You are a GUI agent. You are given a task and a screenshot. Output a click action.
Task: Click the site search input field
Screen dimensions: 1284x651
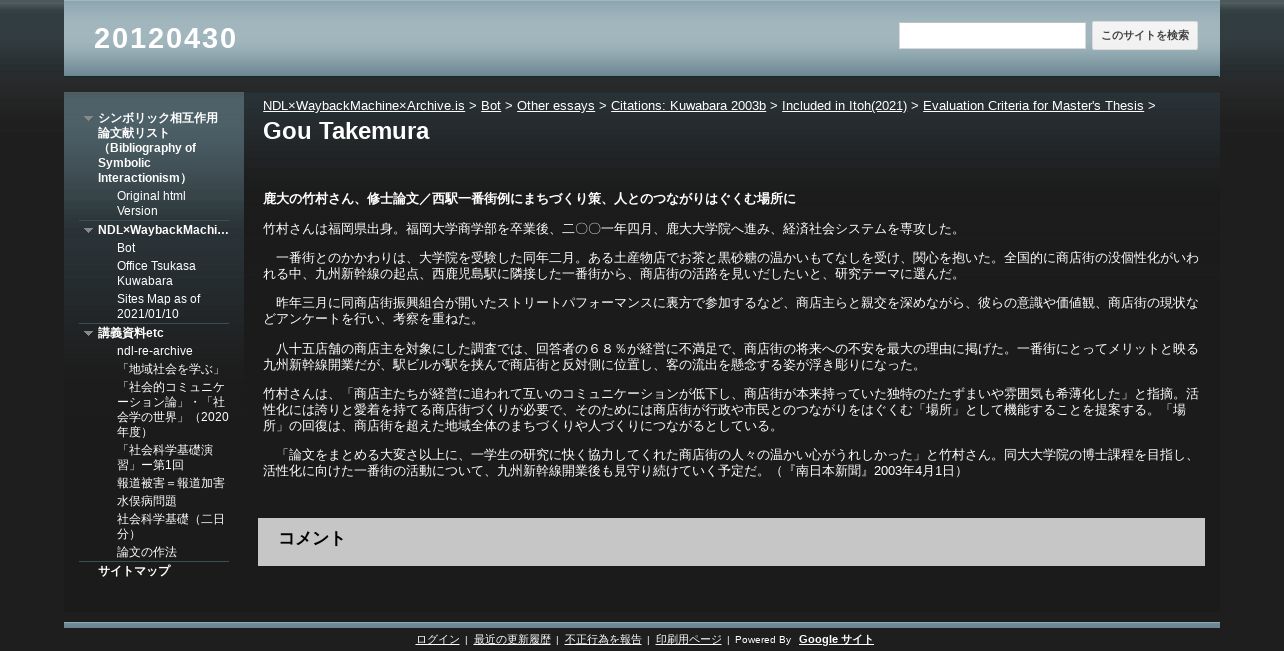[x=992, y=36]
